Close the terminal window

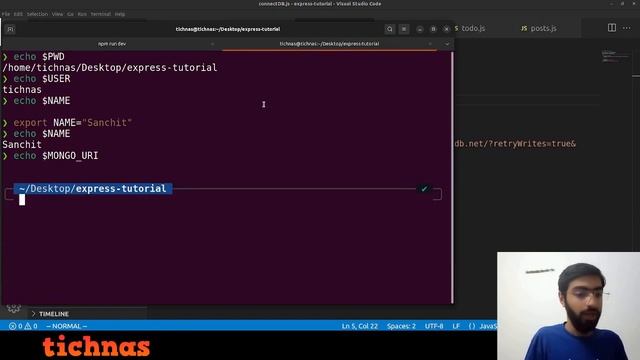point(447,29)
